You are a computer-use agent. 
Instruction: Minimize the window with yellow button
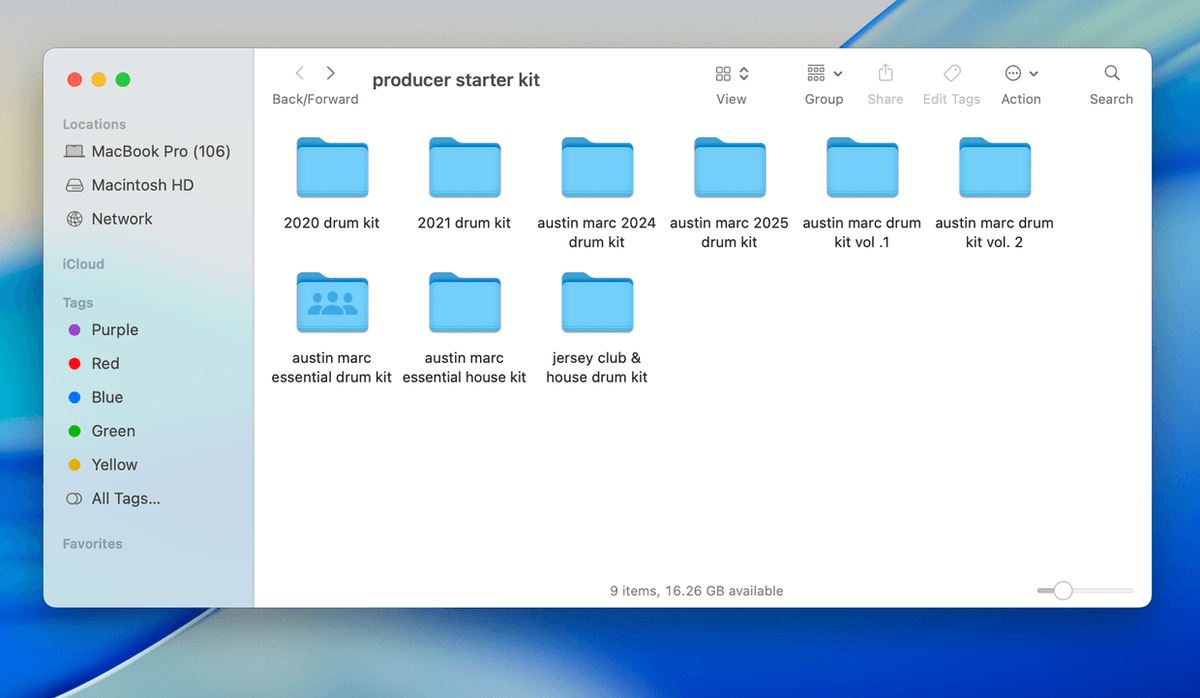click(x=98, y=80)
